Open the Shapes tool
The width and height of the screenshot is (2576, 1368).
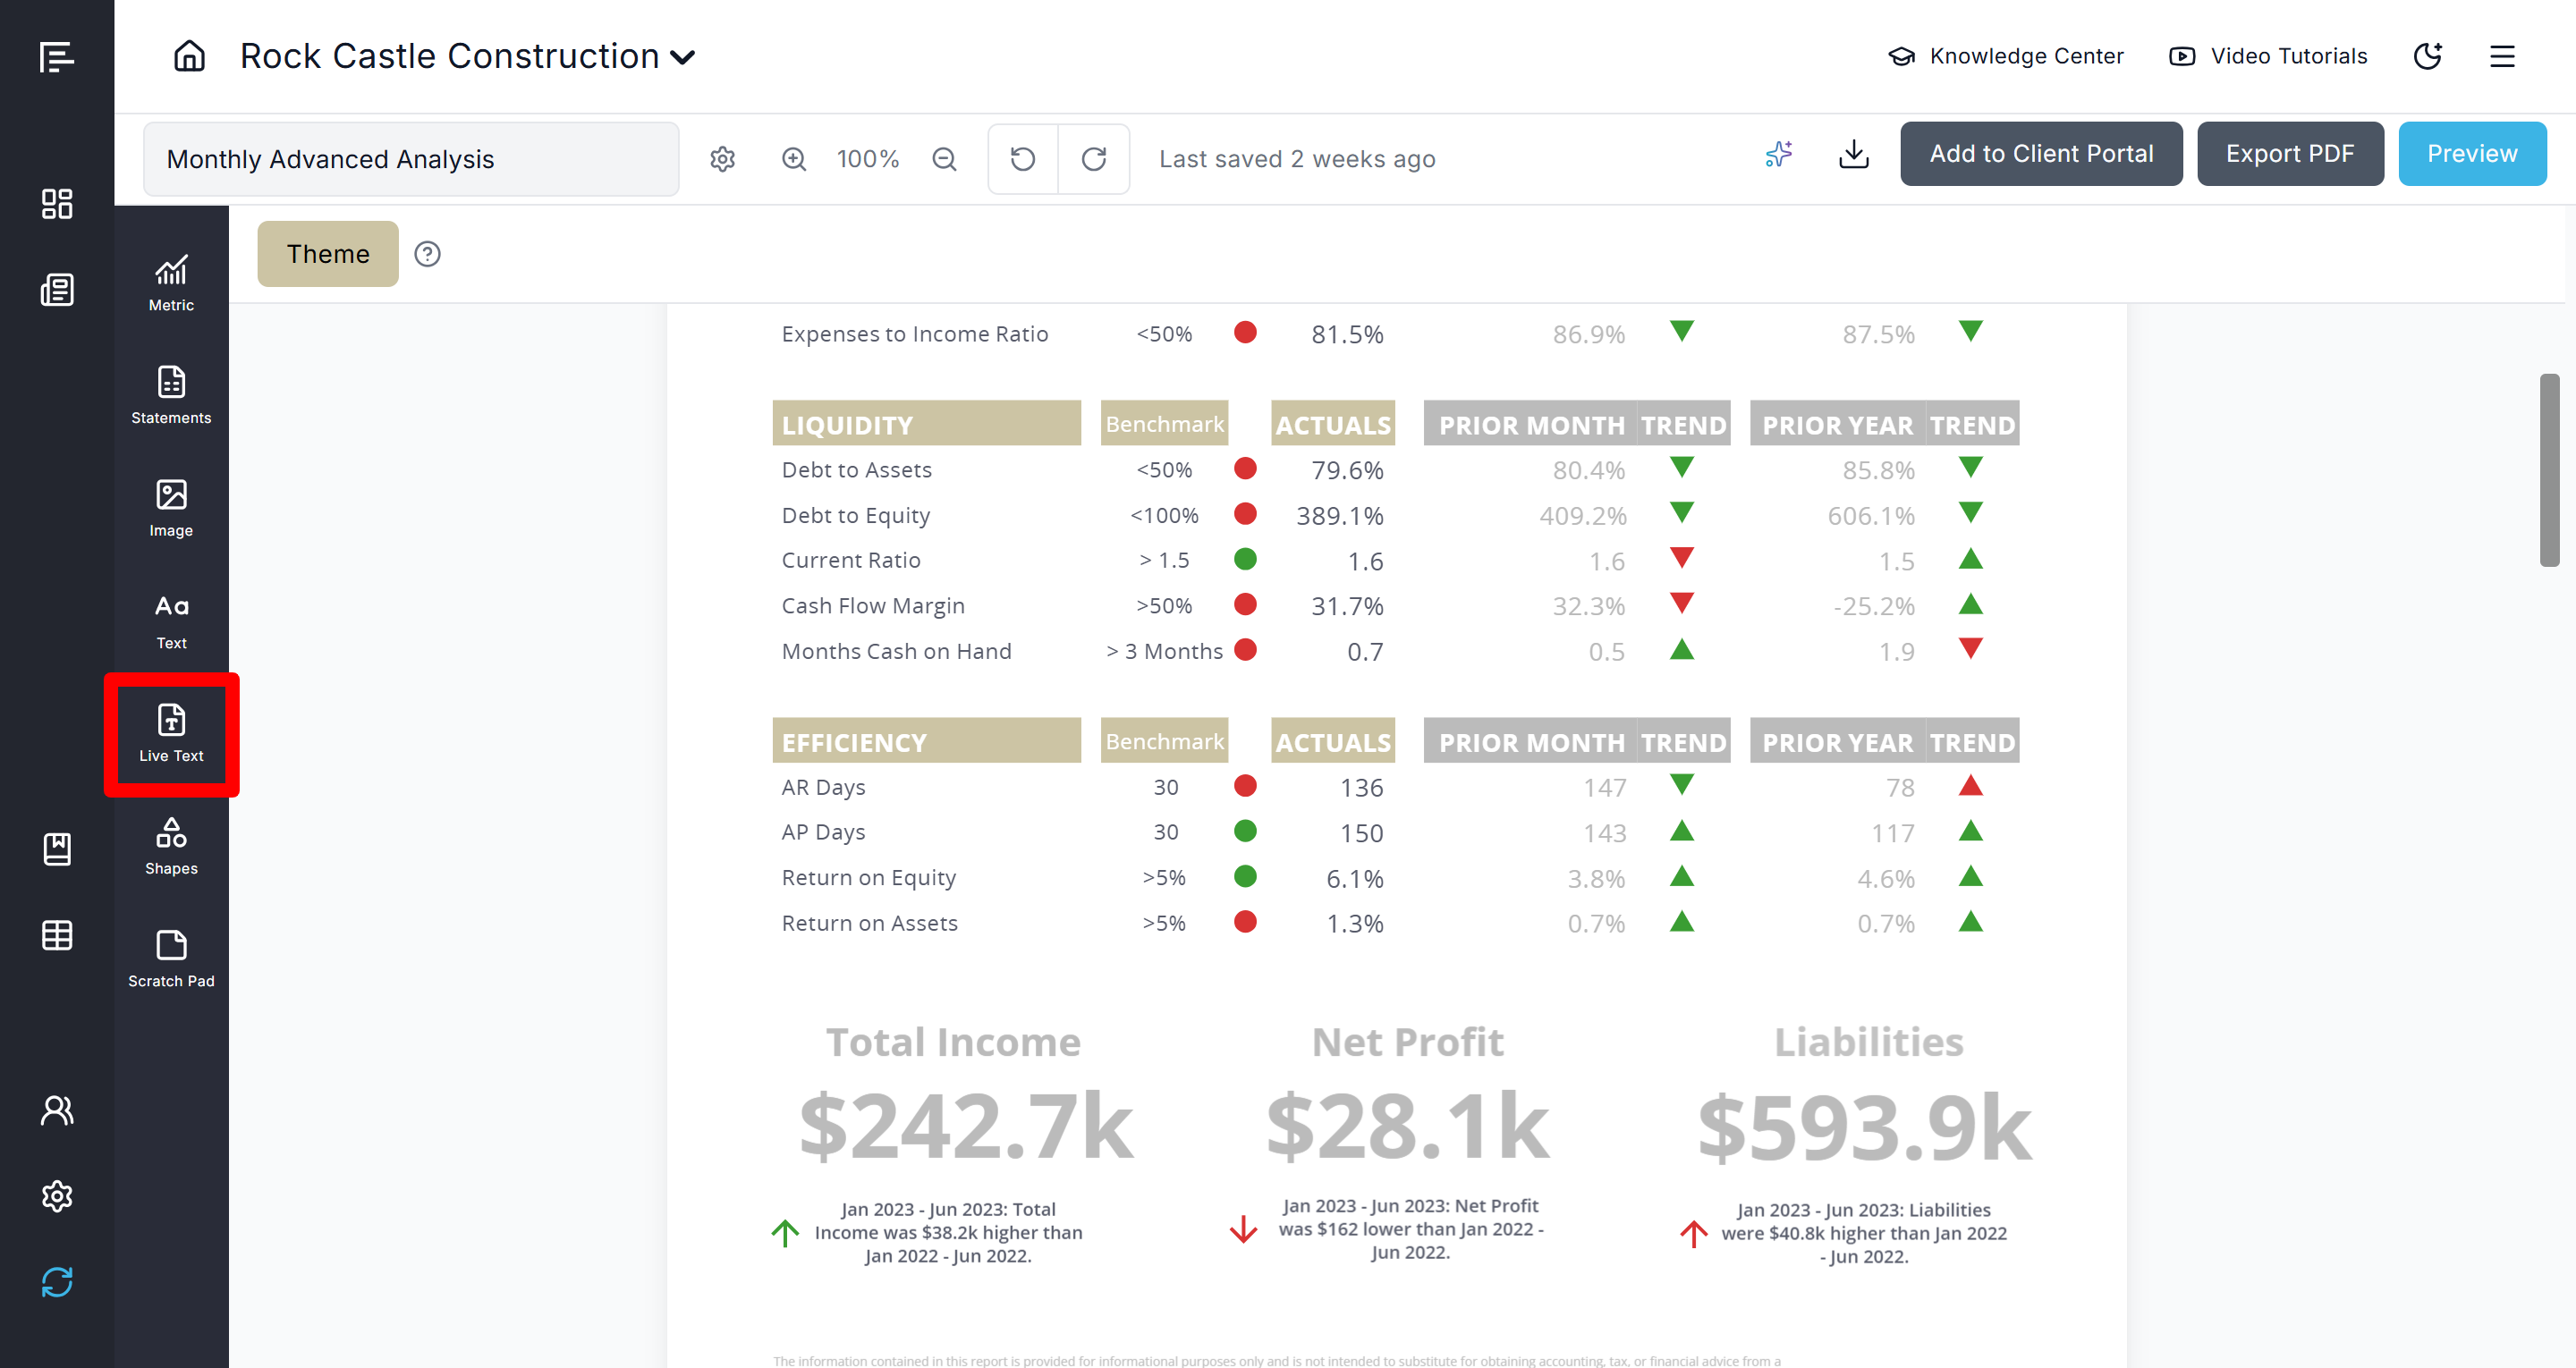tap(171, 846)
